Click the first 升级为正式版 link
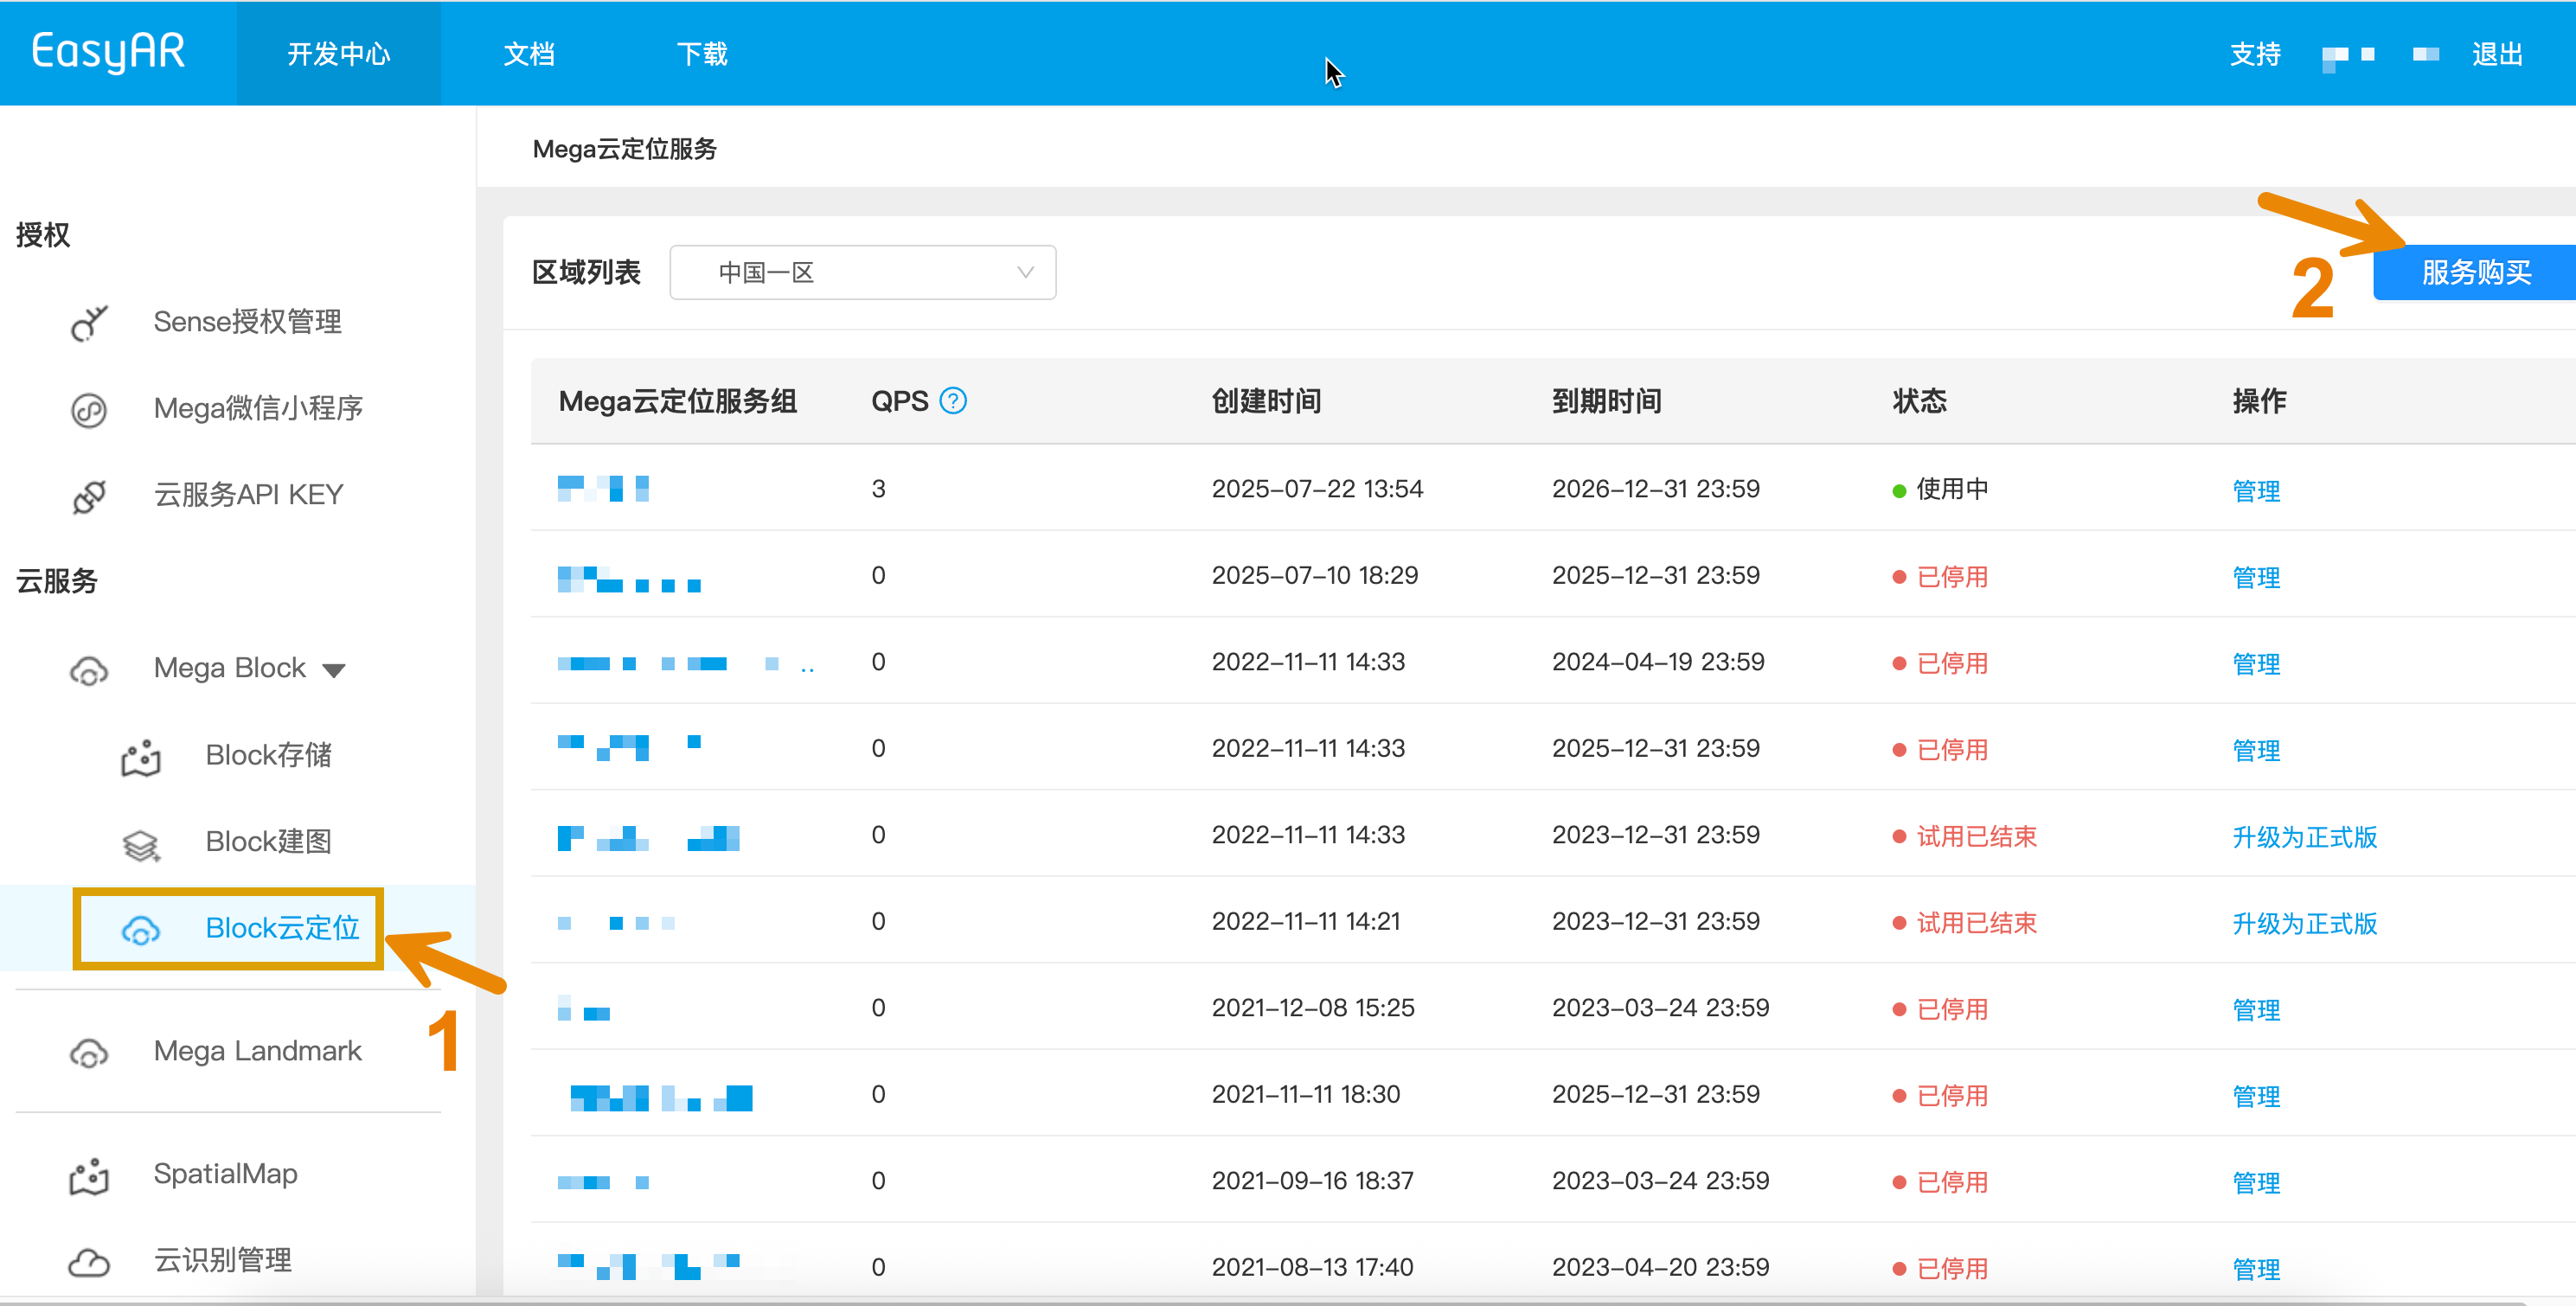Screen dimensions: 2576x1306 [x=2304, y=837]
